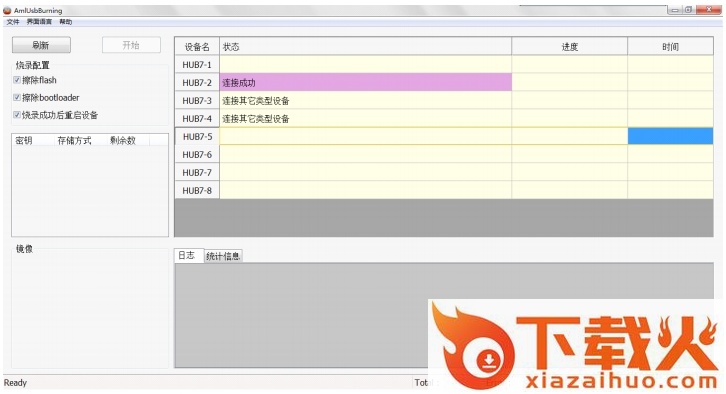Click HUB7-4's 连接其它类型设备 status cell
Viewport: 726px width, 394px height.
click(366, 119)
